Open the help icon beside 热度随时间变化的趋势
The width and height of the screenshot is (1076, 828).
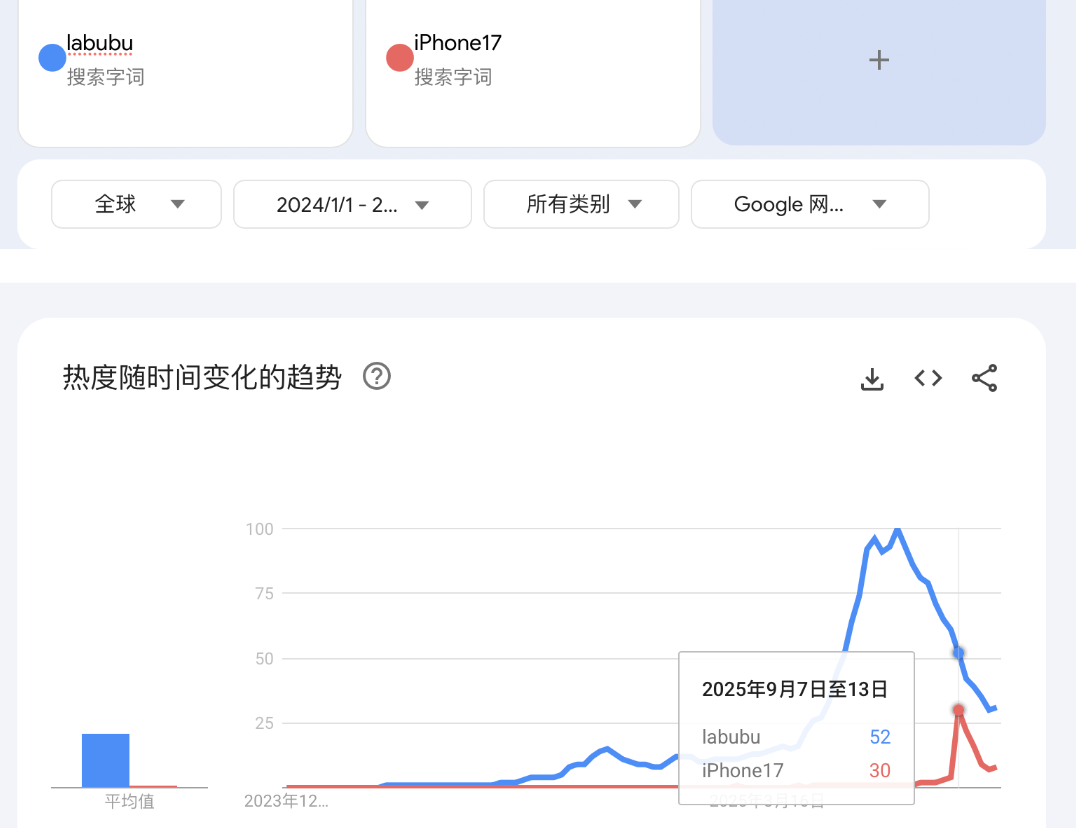tap(377, 377)
